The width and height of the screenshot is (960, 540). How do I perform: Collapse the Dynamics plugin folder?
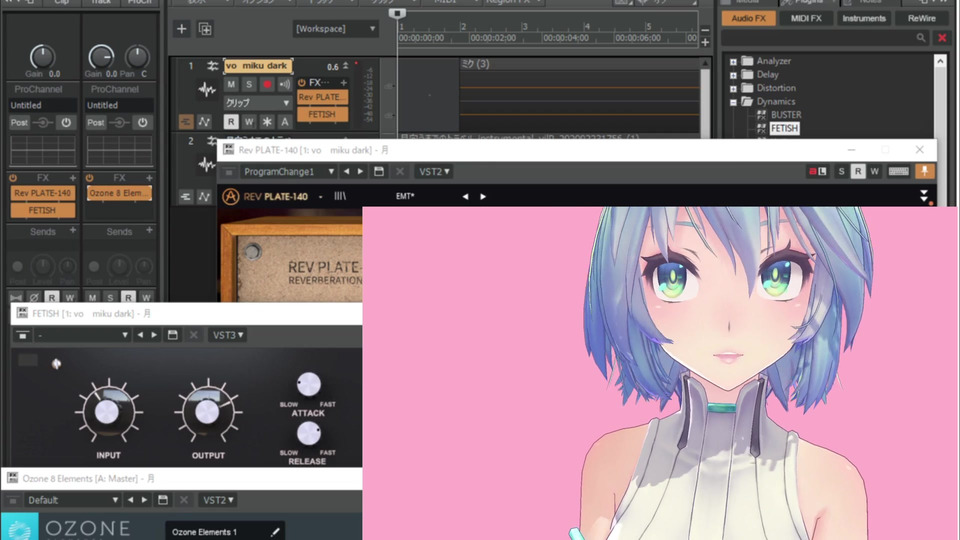tap(733, 102)
